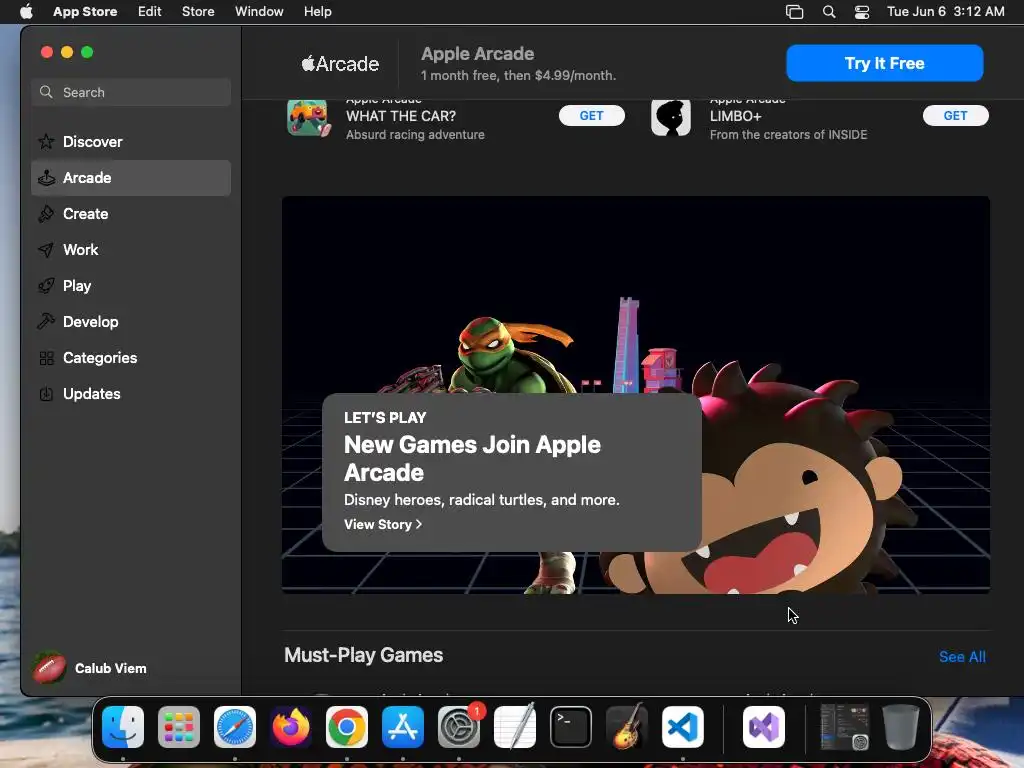Open TextEdit from the Dock
This screenshot has width=1024, height=768.
click(x=515, y=727)
